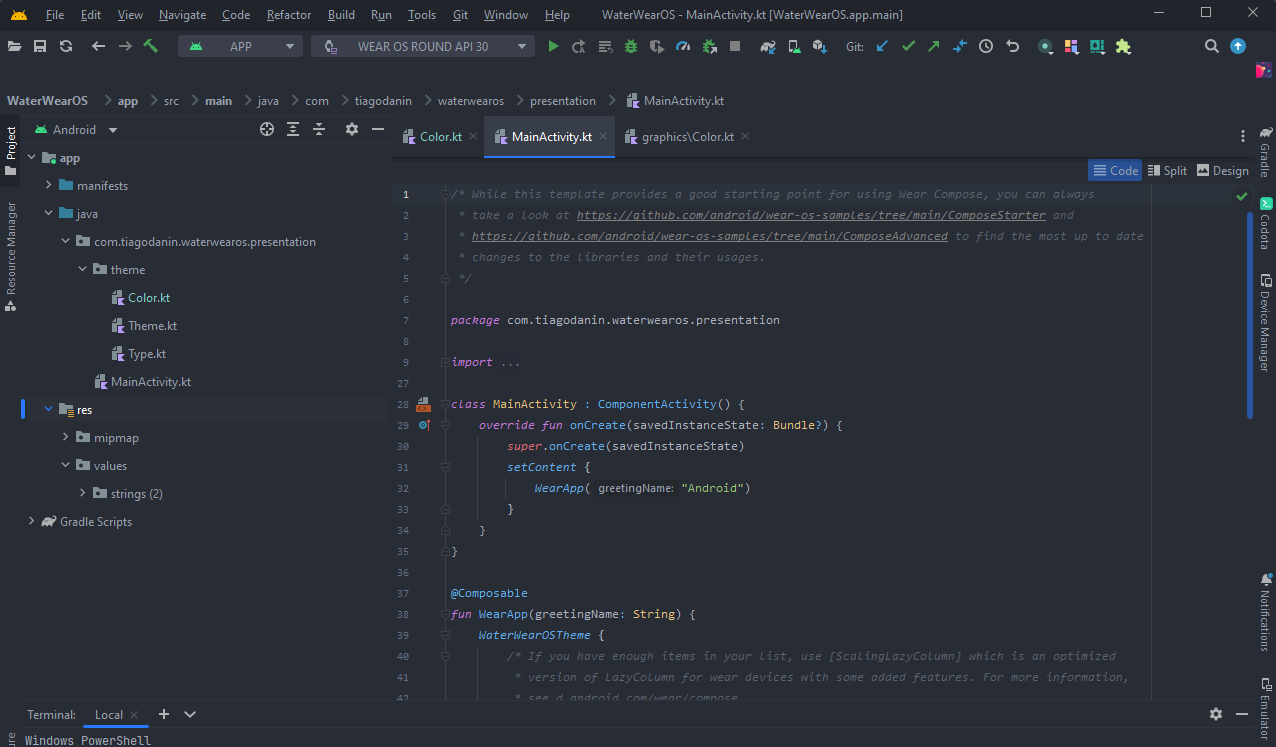Build the project with the hammer icon
The image size is (1276, 747).
(x=151, y=46)
